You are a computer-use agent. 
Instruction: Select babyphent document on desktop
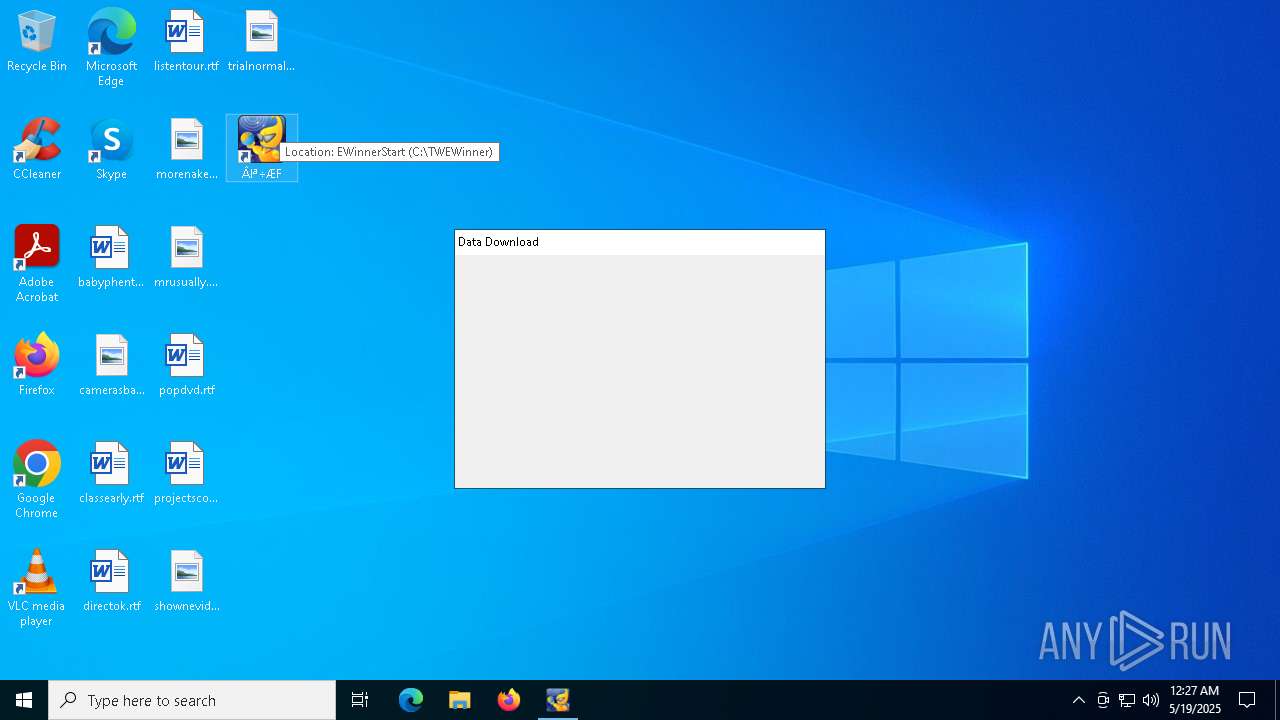tap(111, 257)
